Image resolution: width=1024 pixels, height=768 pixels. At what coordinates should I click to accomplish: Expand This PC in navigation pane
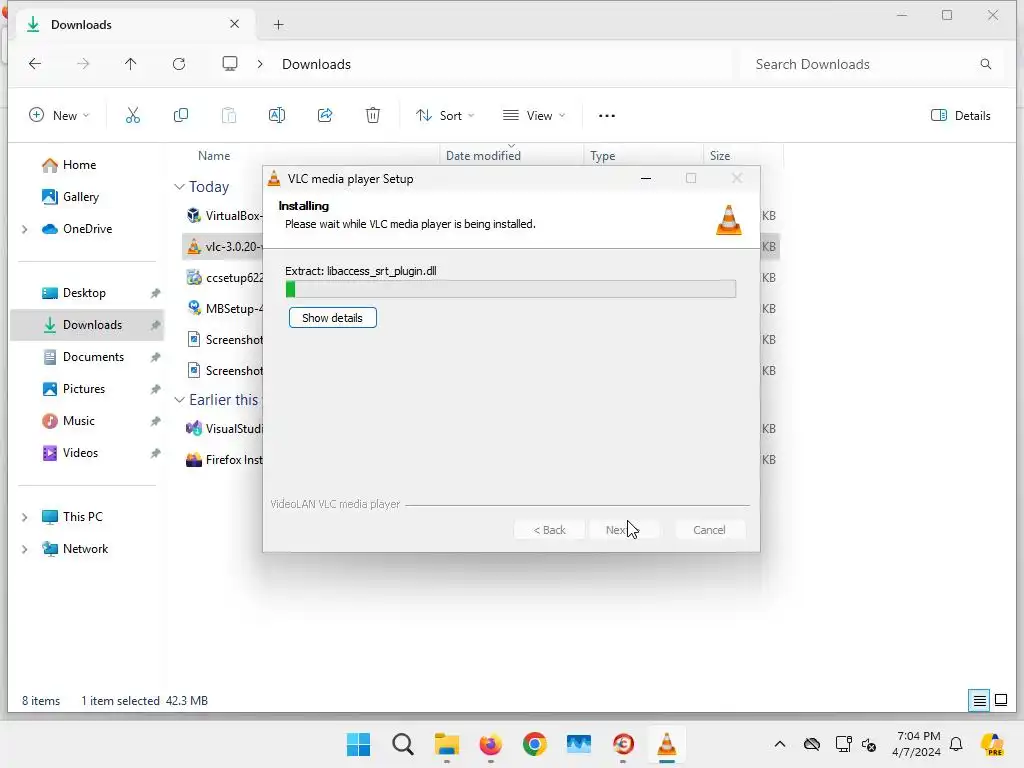(25, 517)
